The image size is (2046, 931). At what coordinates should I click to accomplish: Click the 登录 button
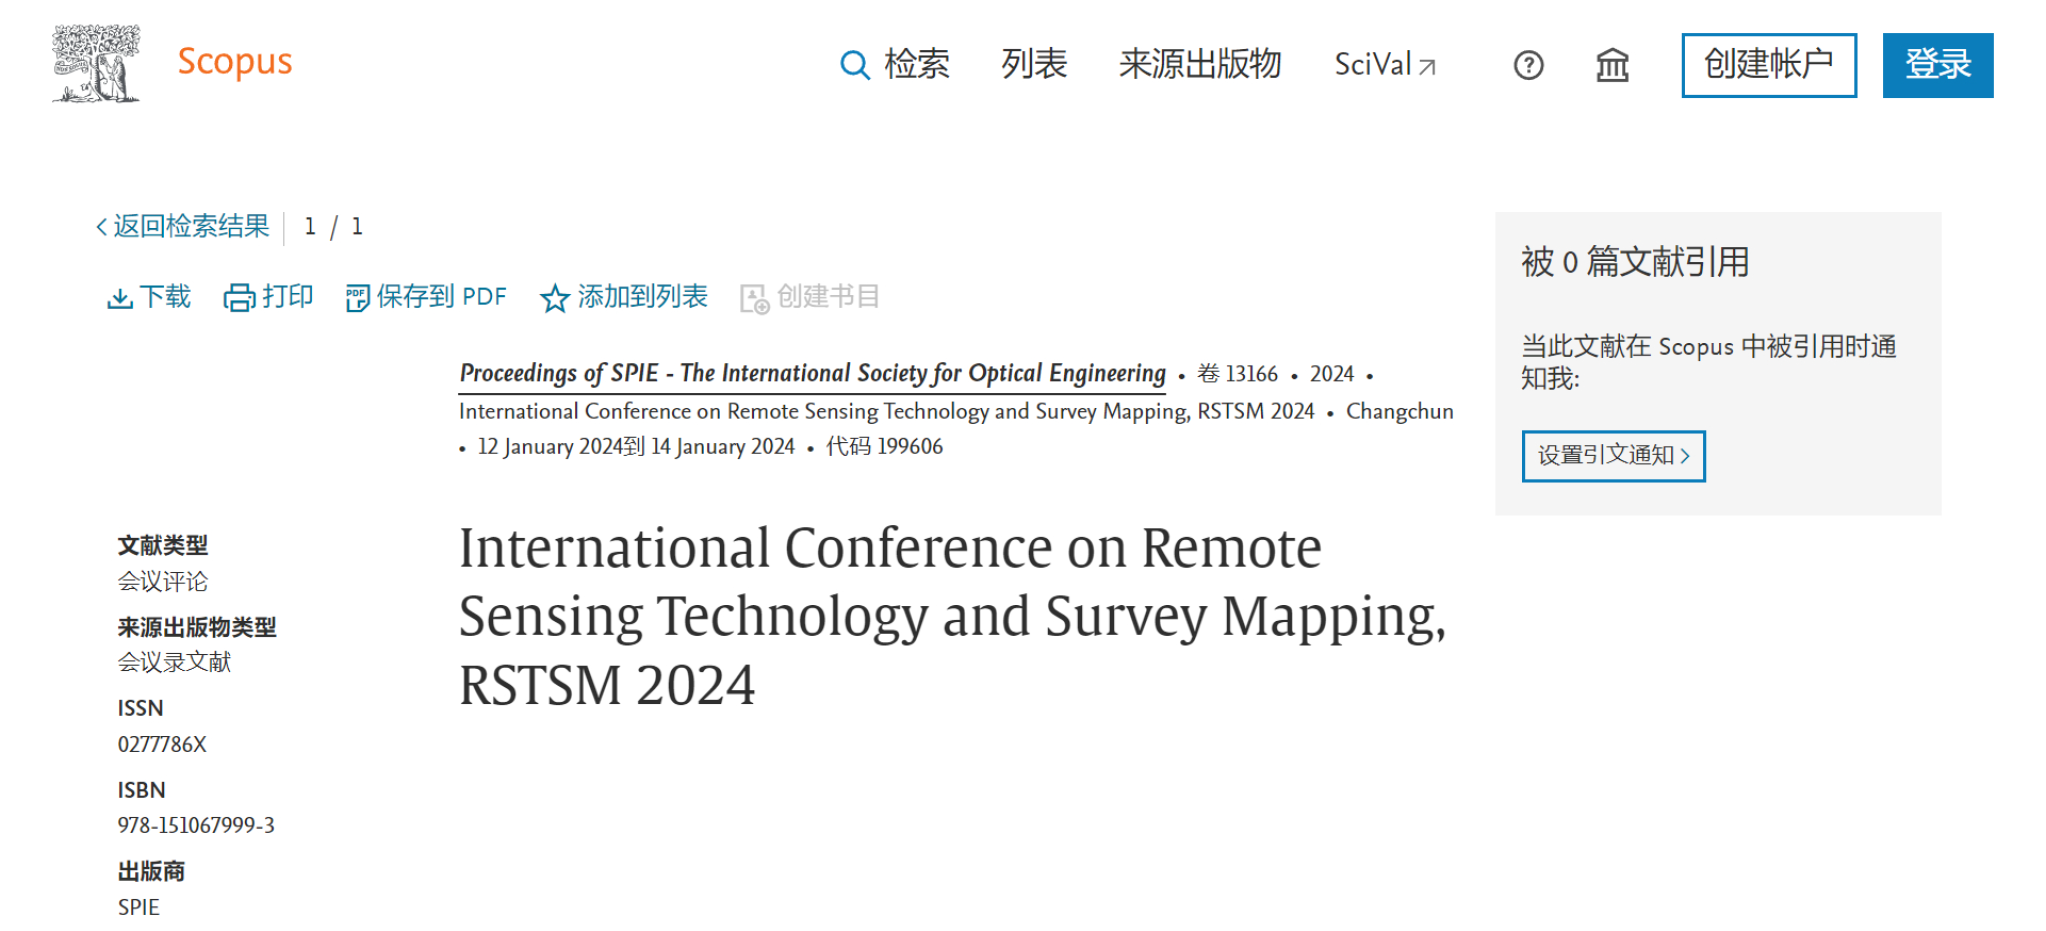(x=1937, y=65)
